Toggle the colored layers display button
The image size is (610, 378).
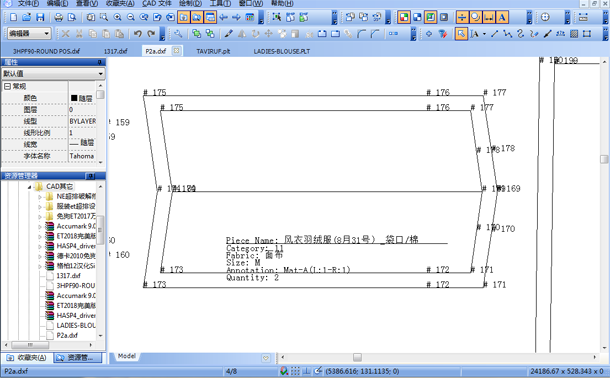404,17
